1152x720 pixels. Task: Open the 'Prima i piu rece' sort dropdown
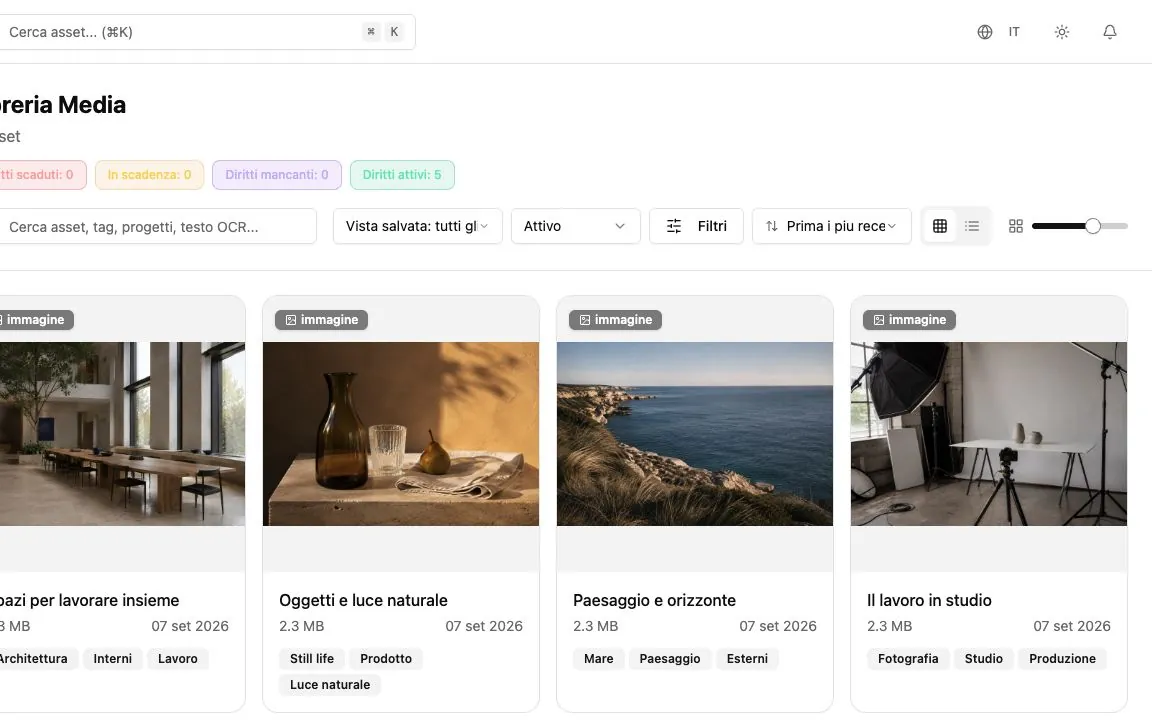pyautogui.click(x=832, y=226)
